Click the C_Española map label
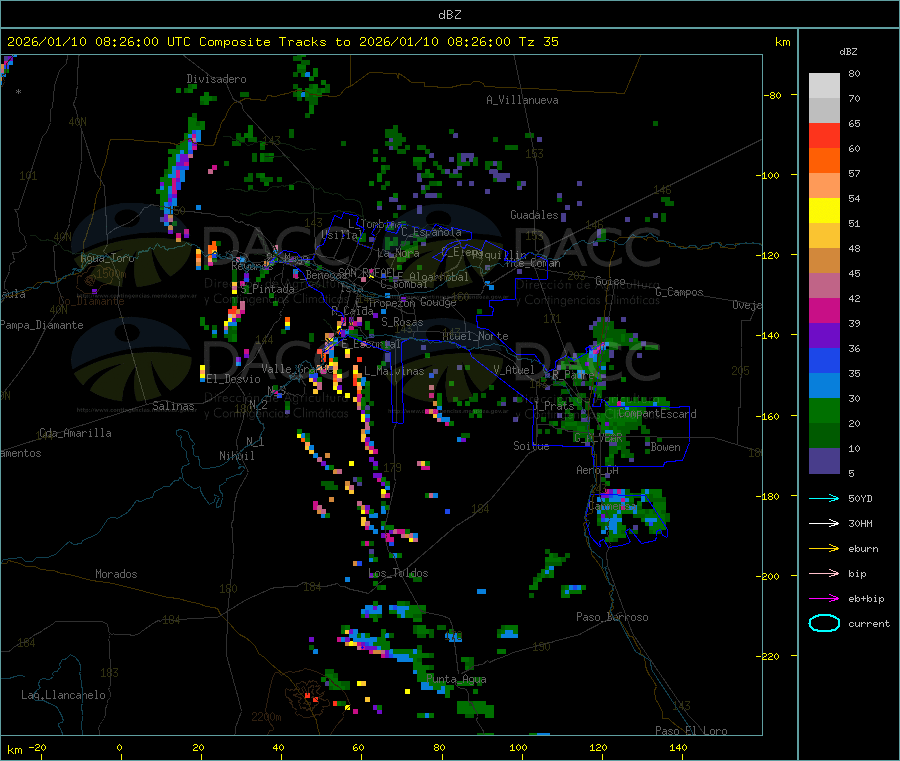Viewport: 900px width, 761px height. (431, 232)
